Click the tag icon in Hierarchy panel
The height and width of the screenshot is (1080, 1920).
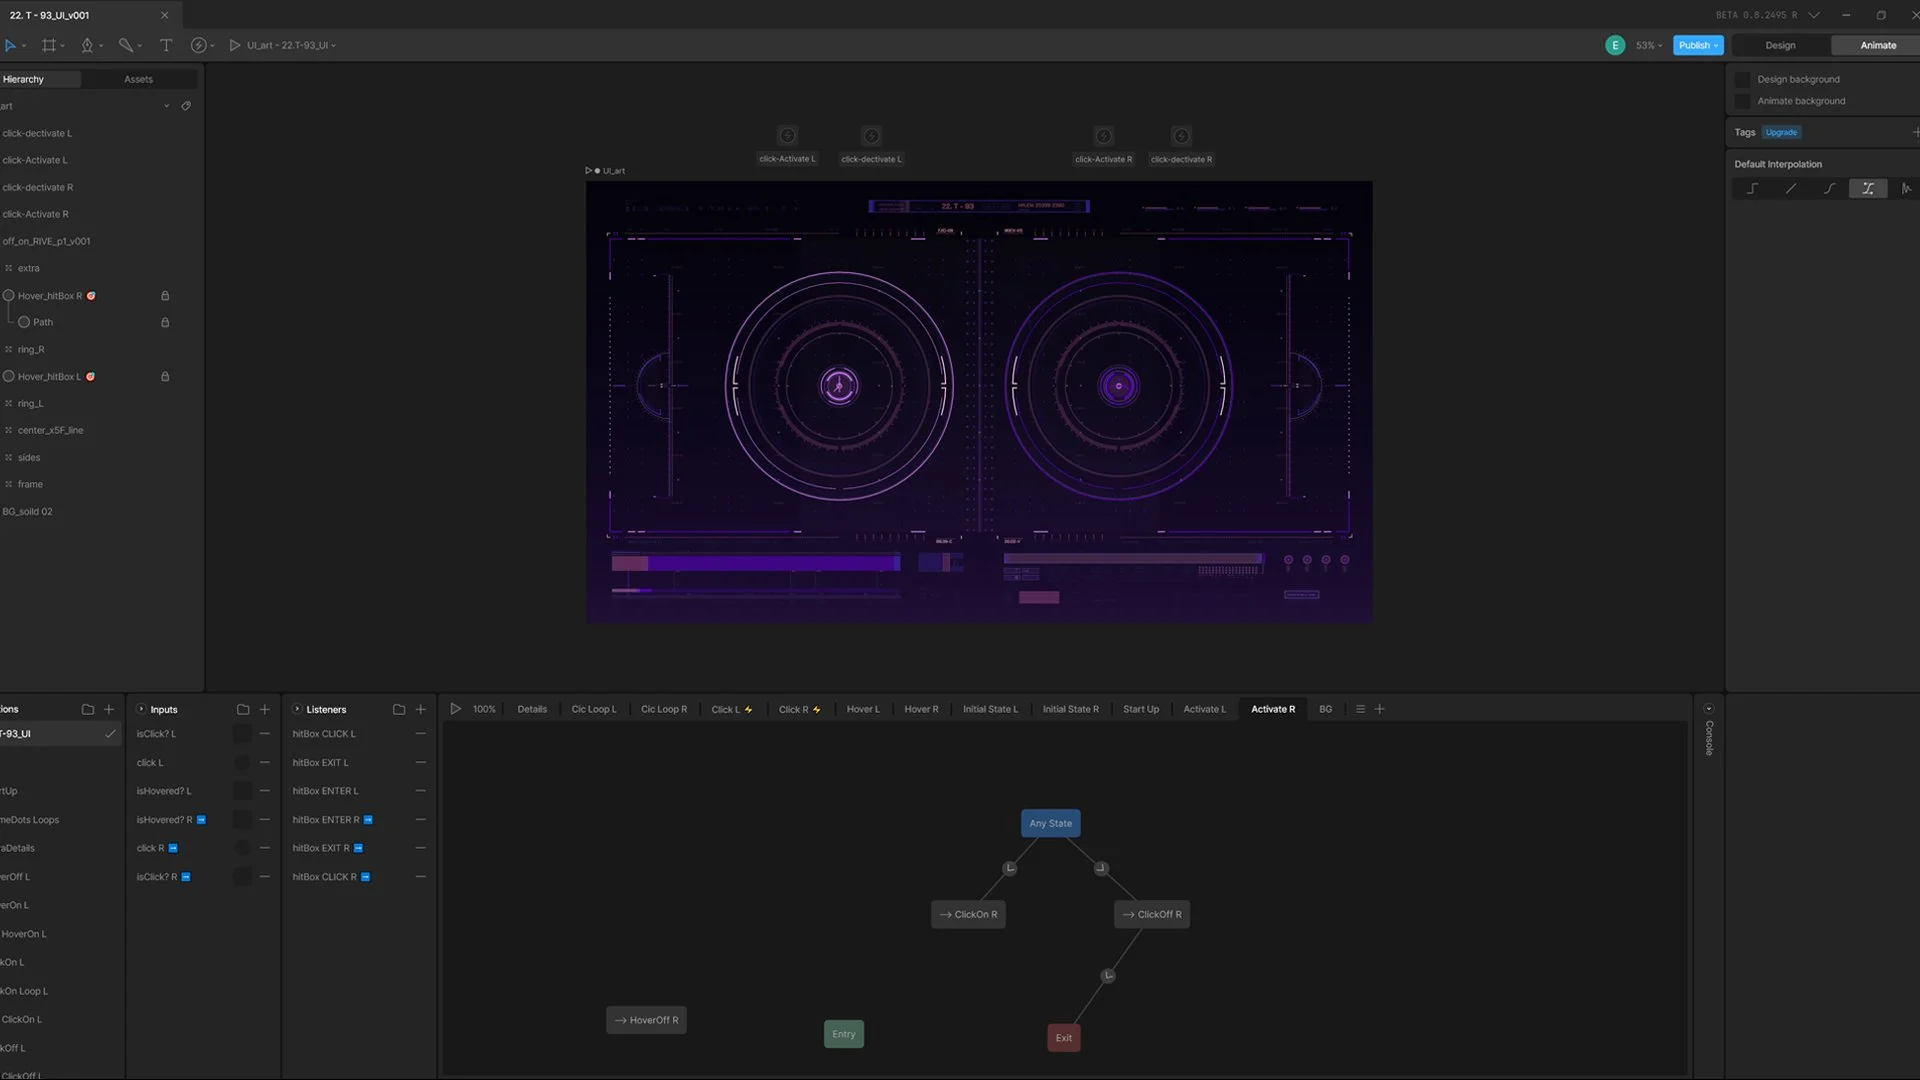point(186,106)
